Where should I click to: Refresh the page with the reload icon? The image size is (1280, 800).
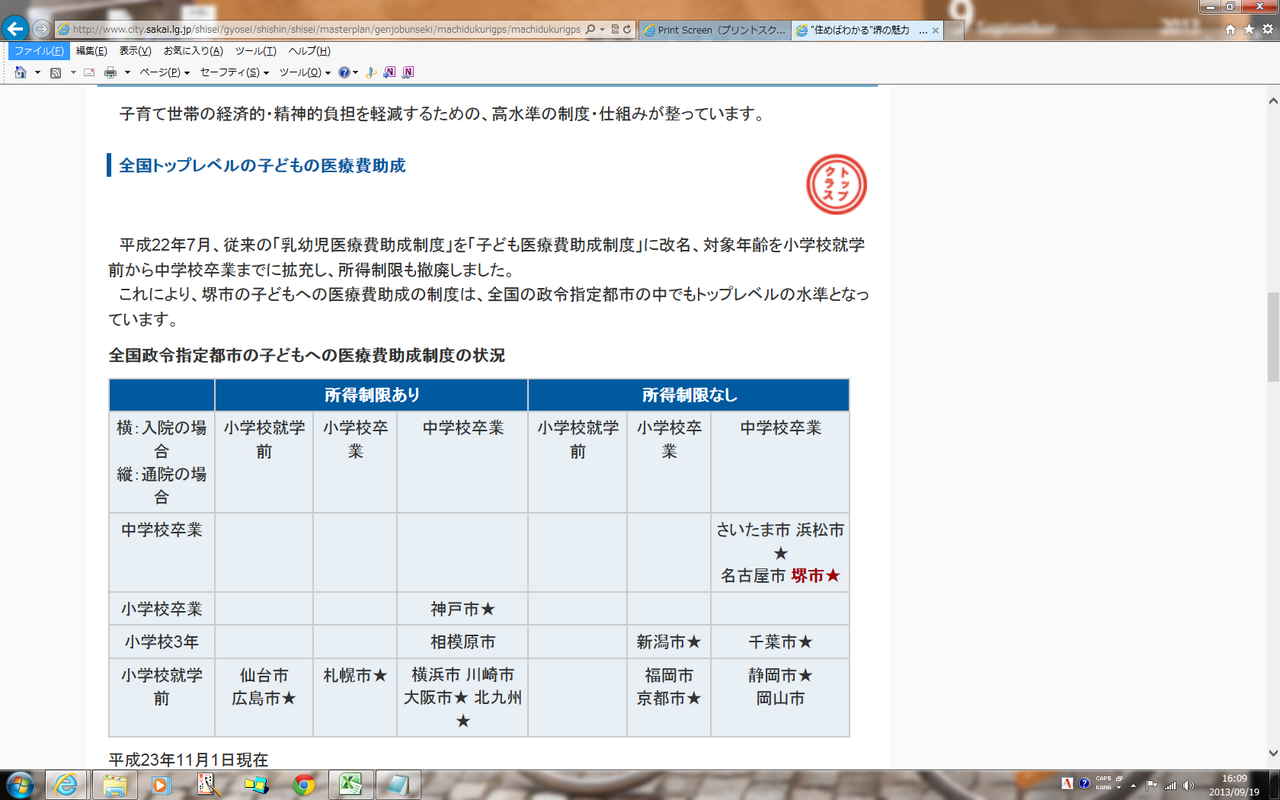(x=627, y=30)
